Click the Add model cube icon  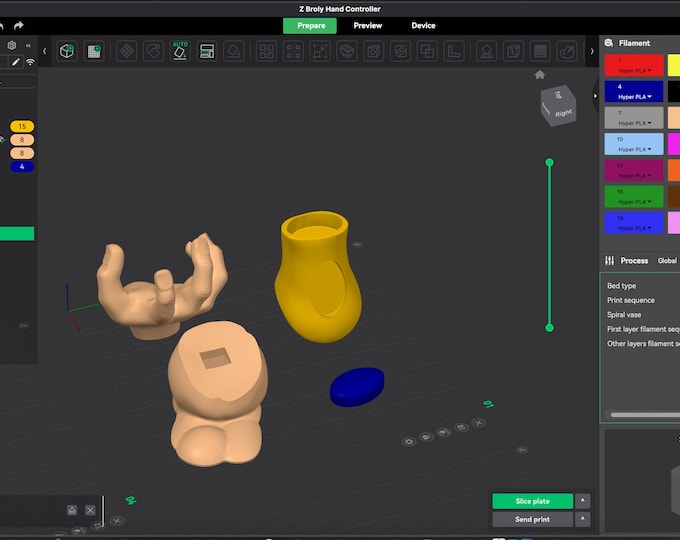(67, 51)
